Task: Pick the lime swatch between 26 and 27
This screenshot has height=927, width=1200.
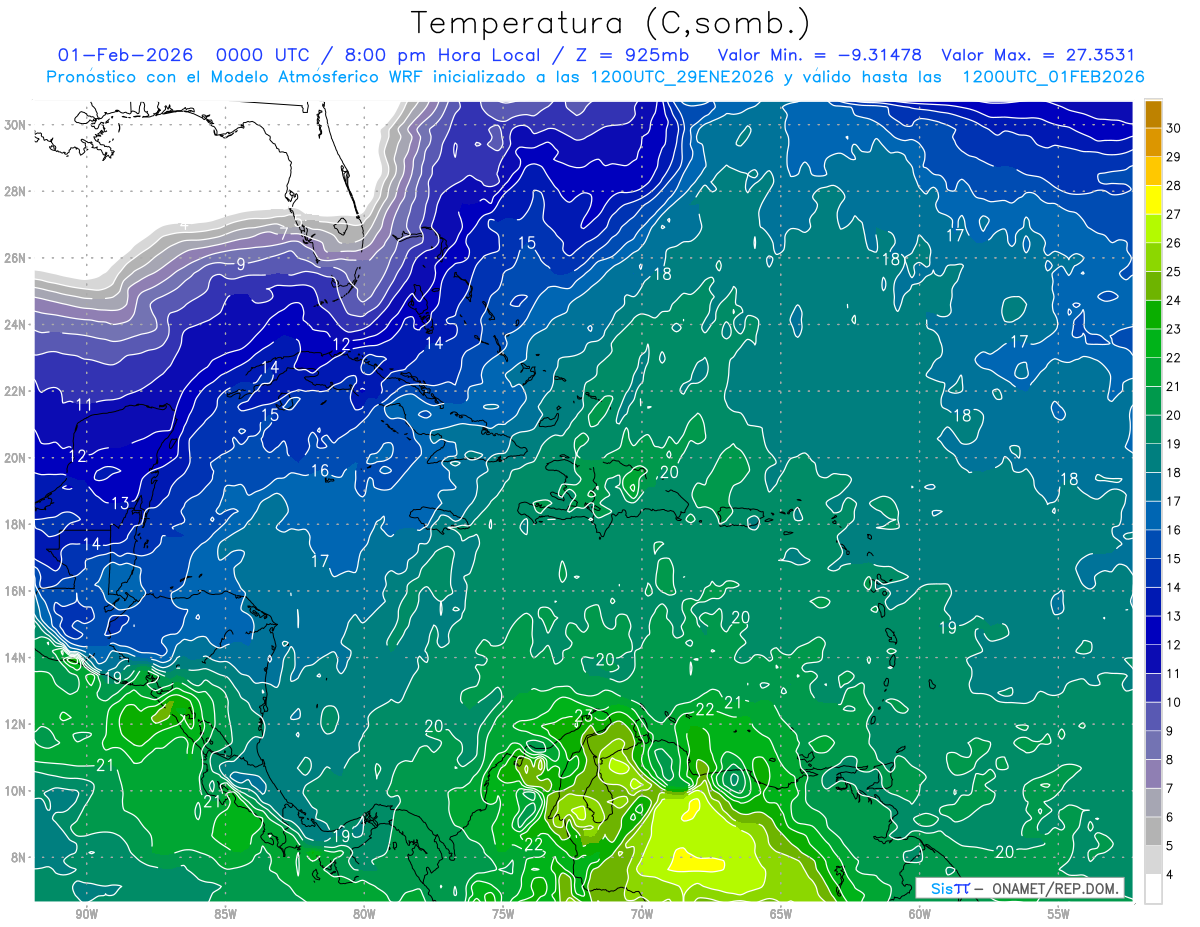Action: (1154, 228)
